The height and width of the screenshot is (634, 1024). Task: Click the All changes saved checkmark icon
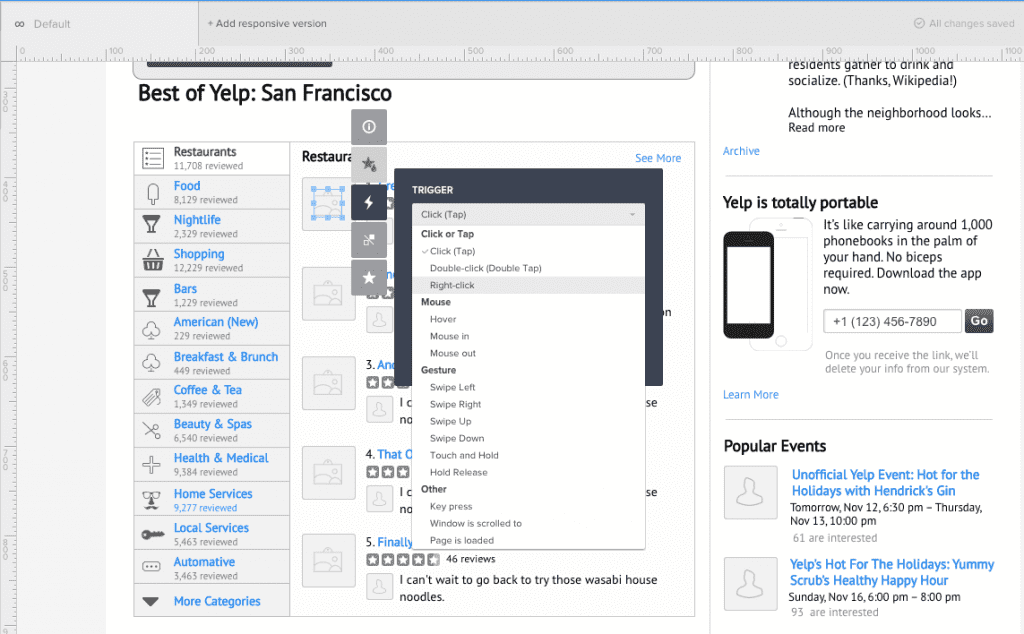pos(919,23)
